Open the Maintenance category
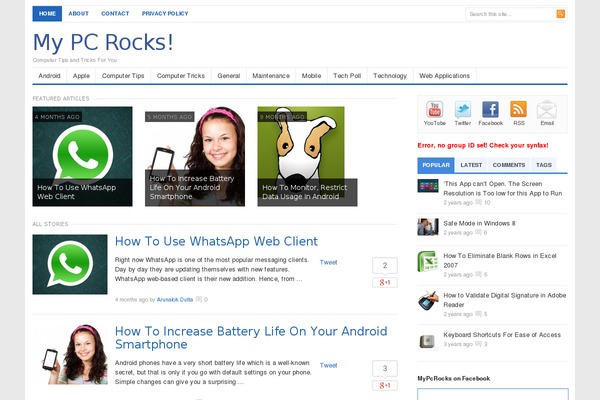600x400 pixels. click(x=271, y=76)
